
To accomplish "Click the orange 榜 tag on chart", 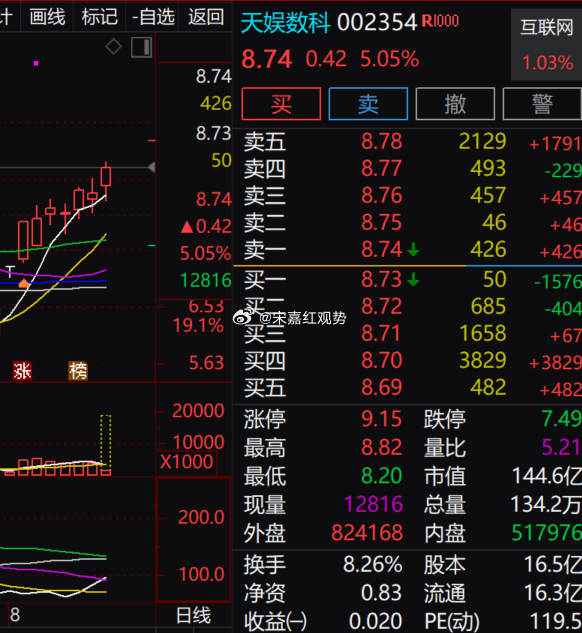I will 78,371.
